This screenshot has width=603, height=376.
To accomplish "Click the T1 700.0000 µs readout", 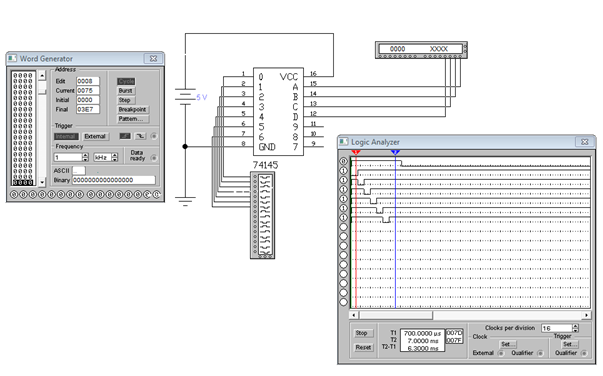I will pos(422,333).
